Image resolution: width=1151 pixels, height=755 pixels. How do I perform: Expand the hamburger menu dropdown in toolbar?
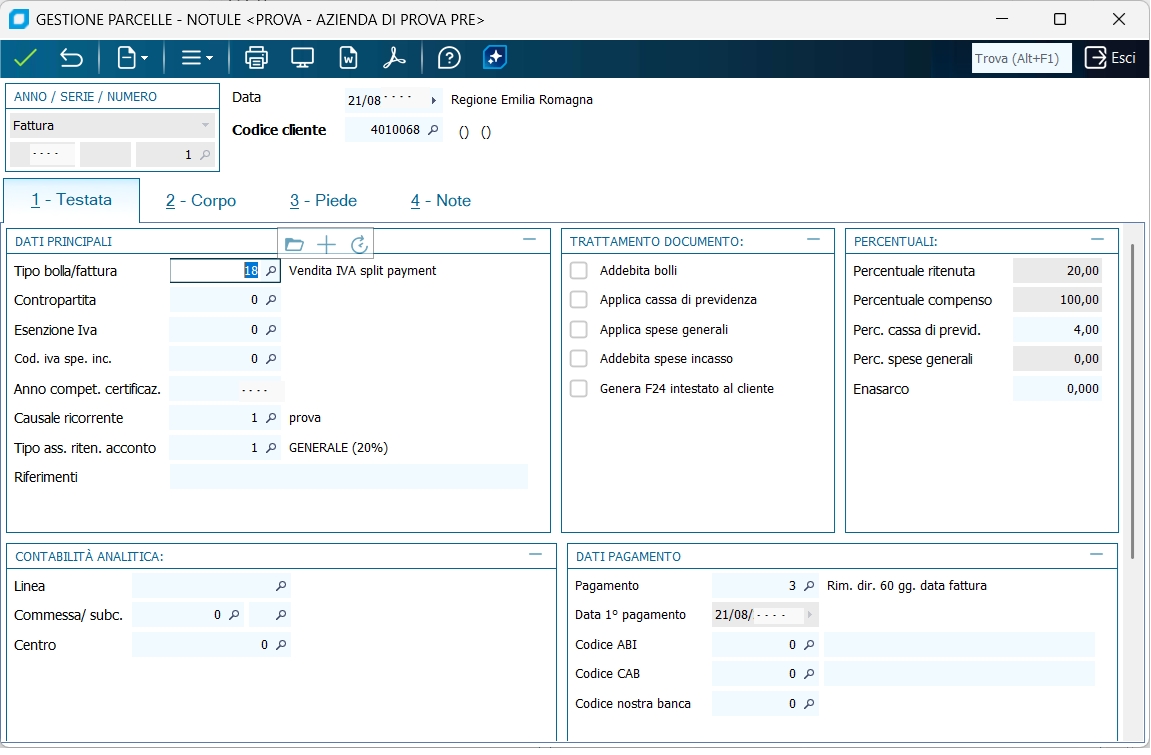click(197, 58)
